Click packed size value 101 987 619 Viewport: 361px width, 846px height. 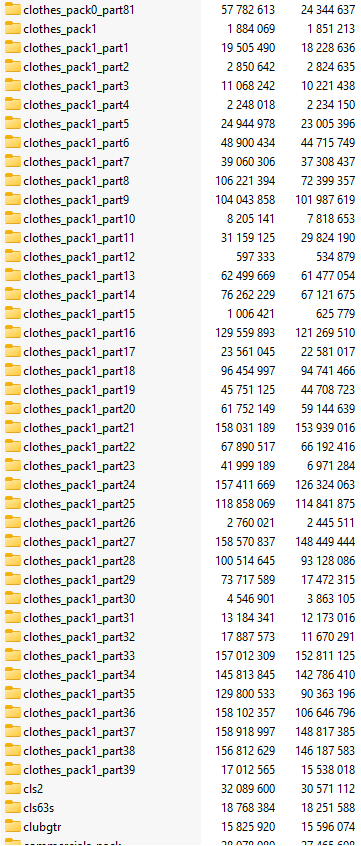(x=325, y=200)
